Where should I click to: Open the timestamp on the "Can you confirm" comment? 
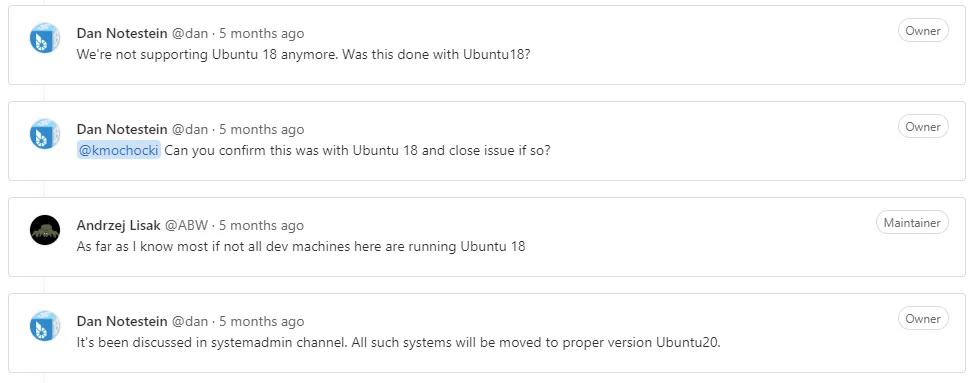point(262,129)
